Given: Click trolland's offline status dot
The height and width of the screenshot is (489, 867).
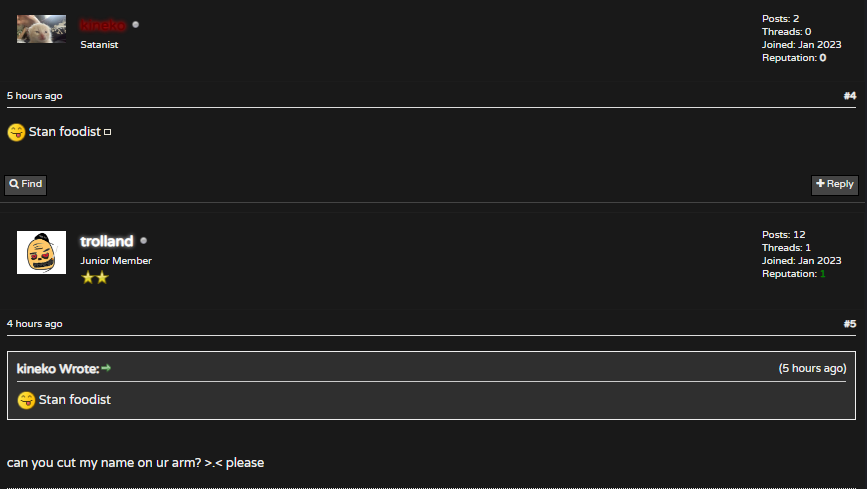Looking at the screenshot, I should pos(144,241).
